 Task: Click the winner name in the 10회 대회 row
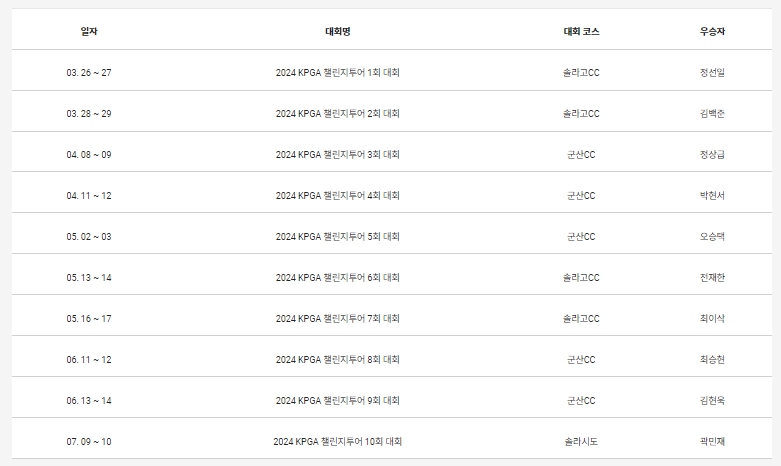712,441
